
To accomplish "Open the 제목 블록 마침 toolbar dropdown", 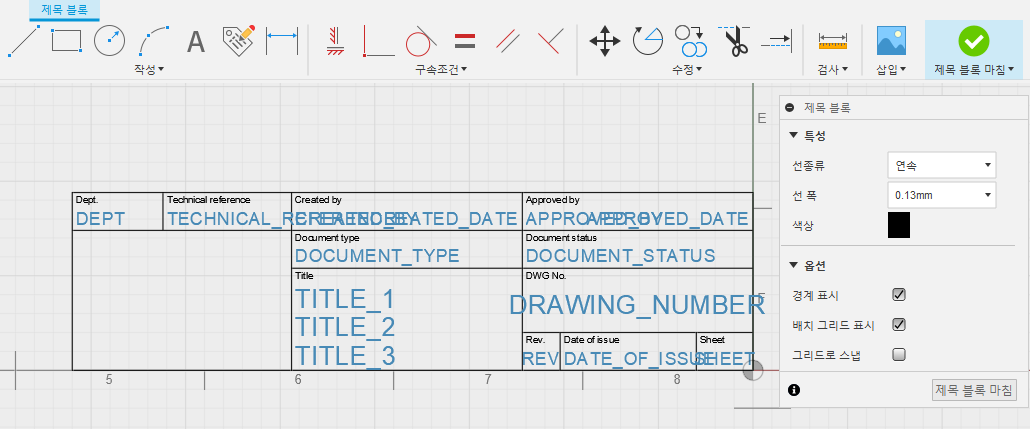I will (x=974, y=70).
